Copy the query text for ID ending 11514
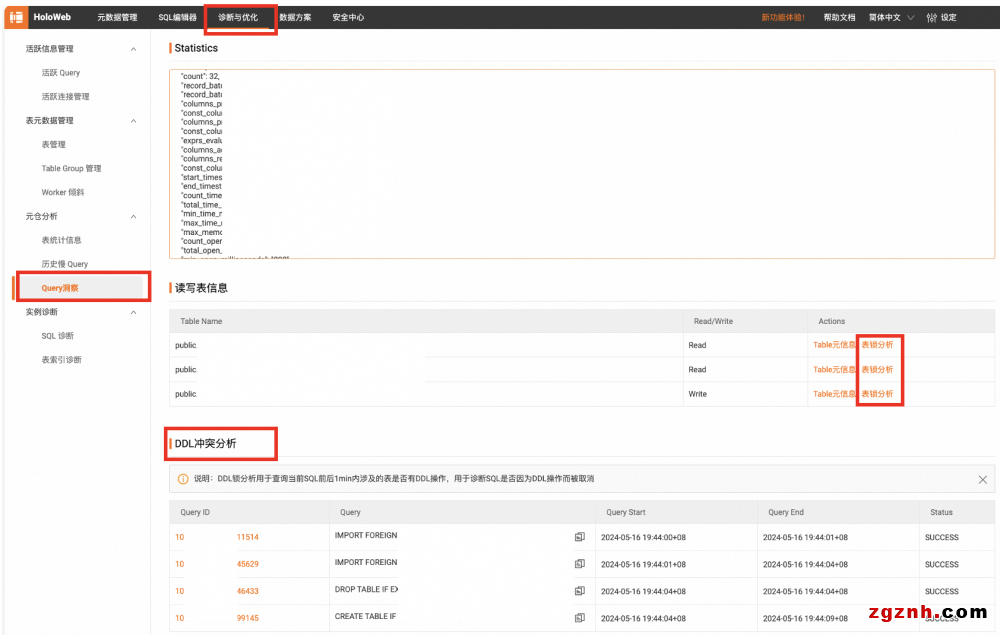This screenshot has height=635, width=1000. 579,537
